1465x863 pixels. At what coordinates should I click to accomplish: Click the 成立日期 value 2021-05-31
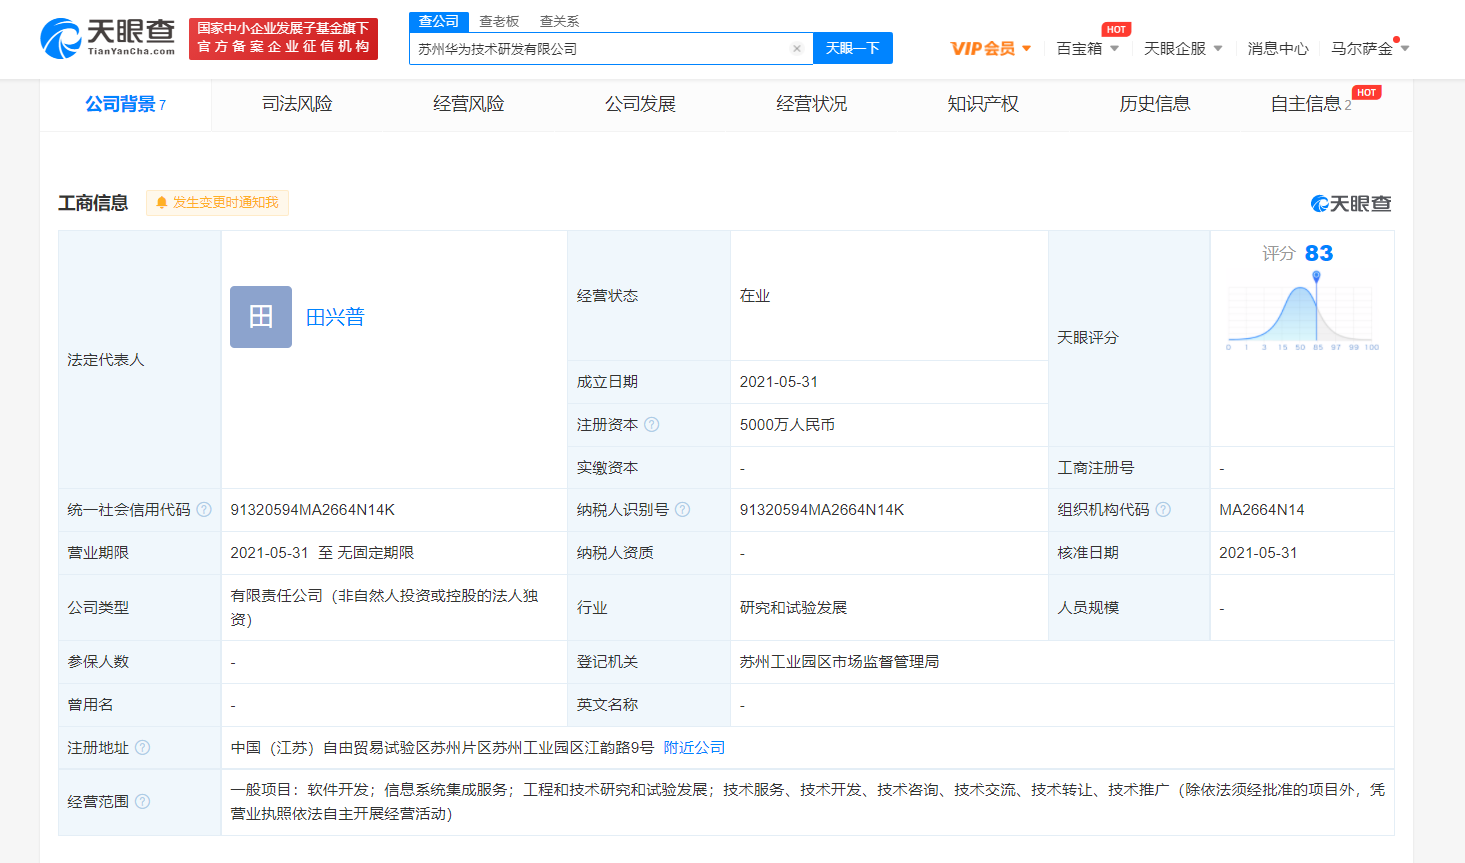[x=779, y=382]
